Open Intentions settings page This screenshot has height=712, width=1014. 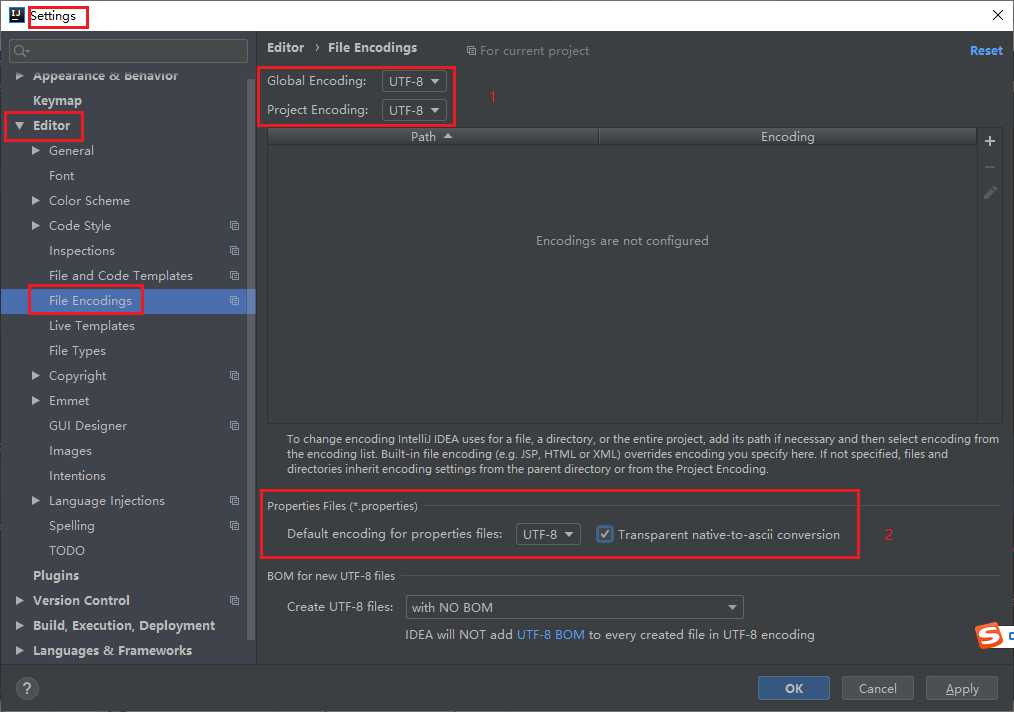tap(77, 475)
